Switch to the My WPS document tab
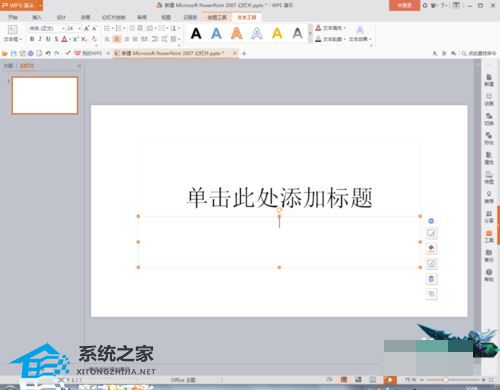The height and width of the screenshot is (390, 500). 89,53
